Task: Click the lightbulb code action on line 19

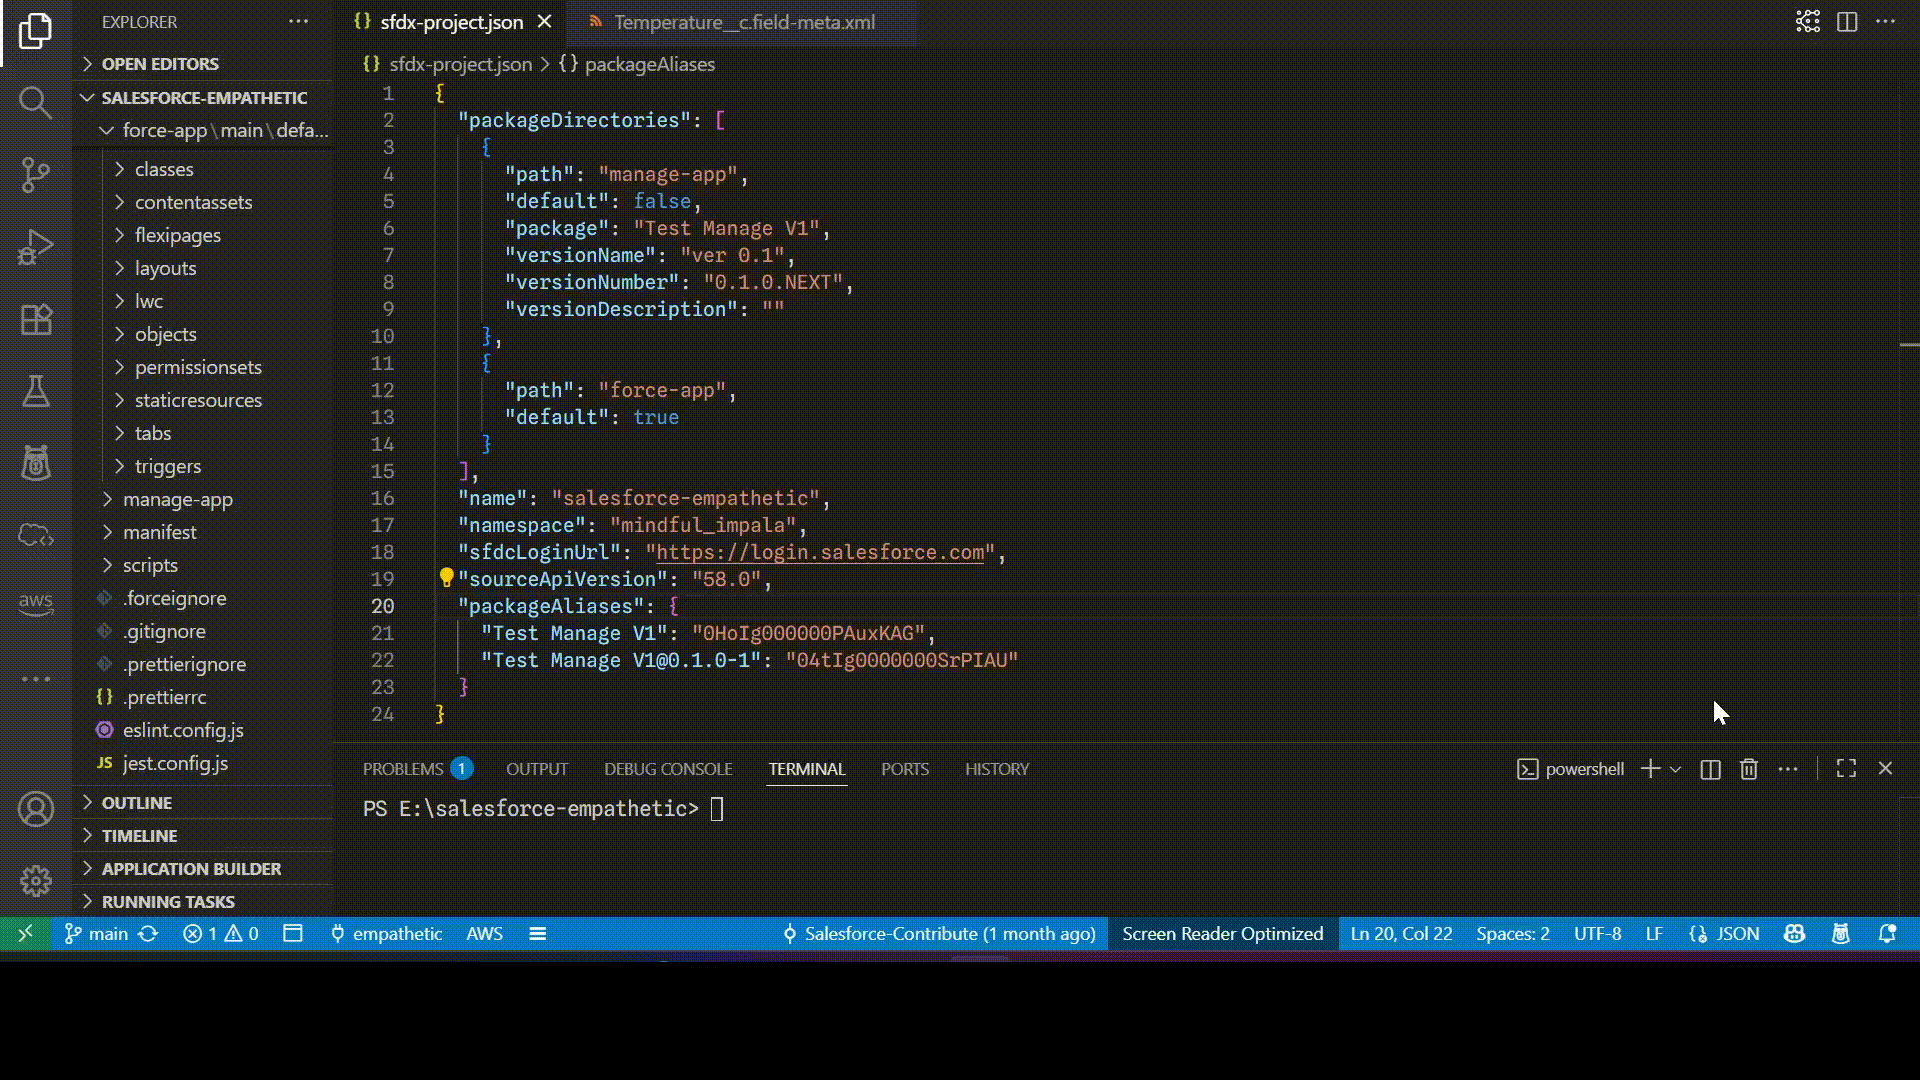Action: click(x=446, y=578)
